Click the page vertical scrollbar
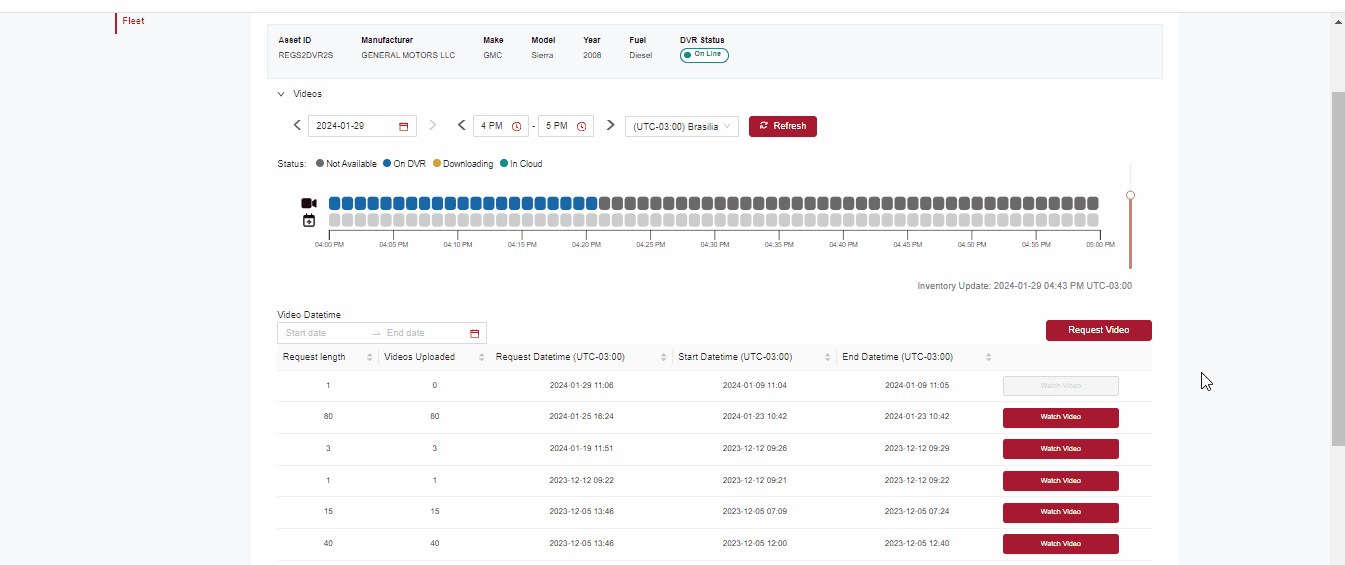This screenshot has height=565, width=1345. click(x=1338, y=268)
